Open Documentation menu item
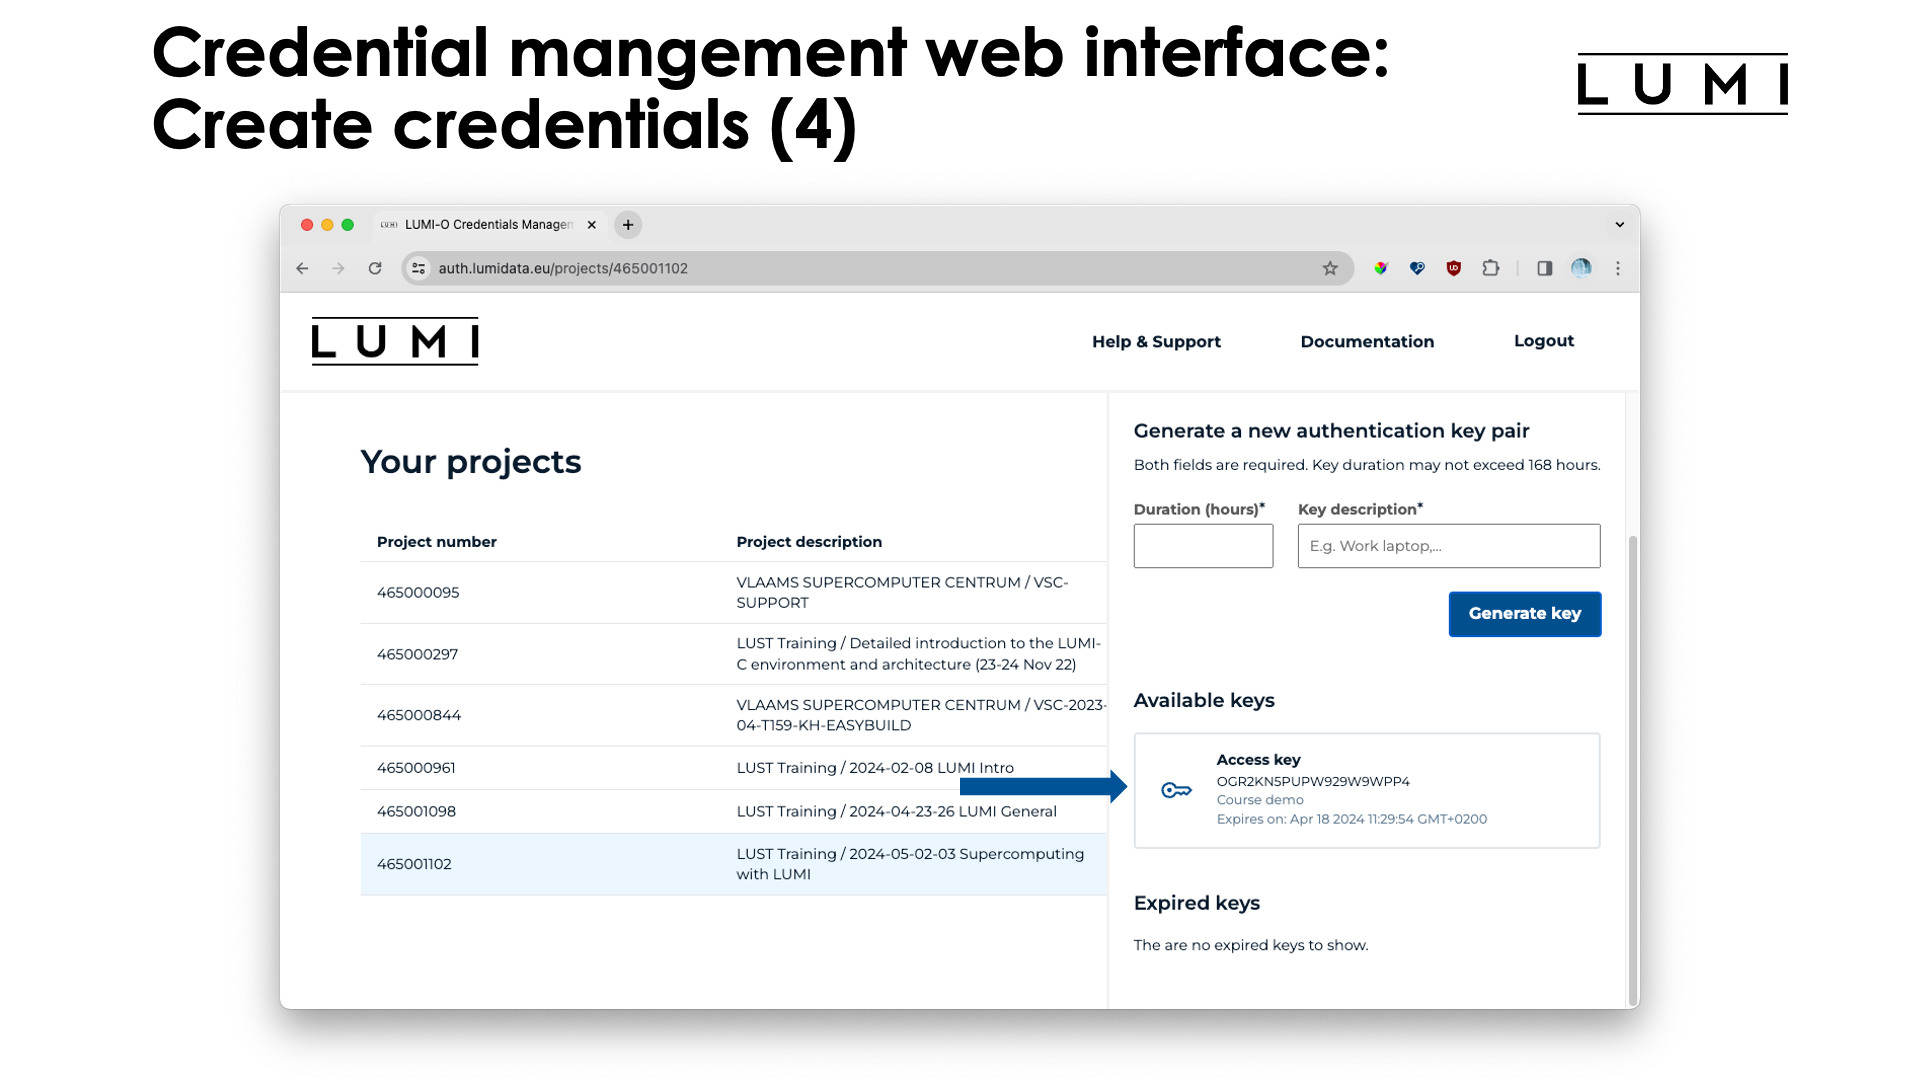Screen dimensions: 1920x1080 click(x=1367, y=340)
